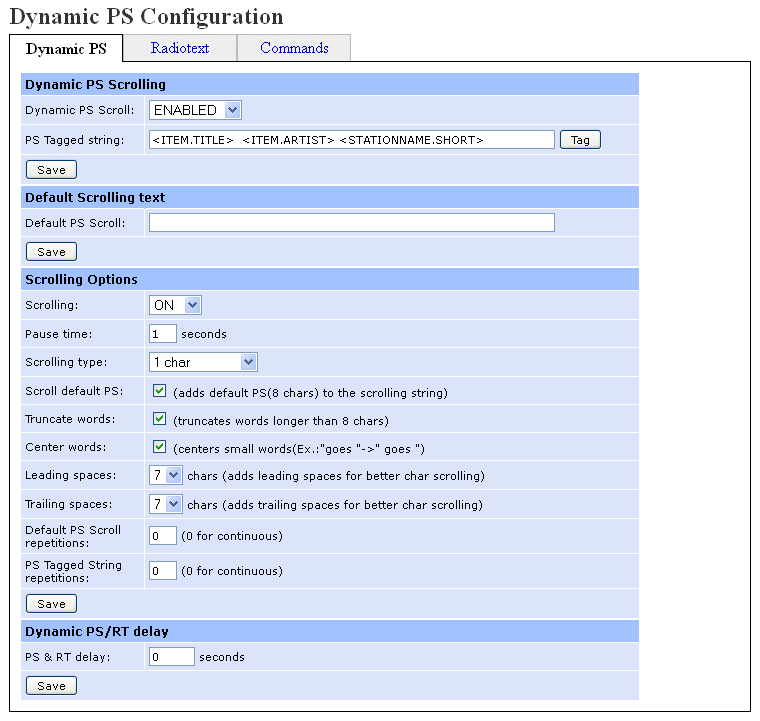The height and width of the screenshot is (721, 760).
Task: Open the Leading spaces dropdown
Action: tap(166, 475)
